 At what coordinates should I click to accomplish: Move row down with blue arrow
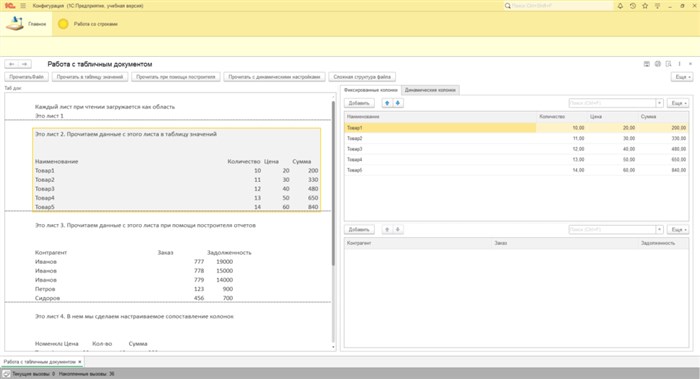point(397,103)
